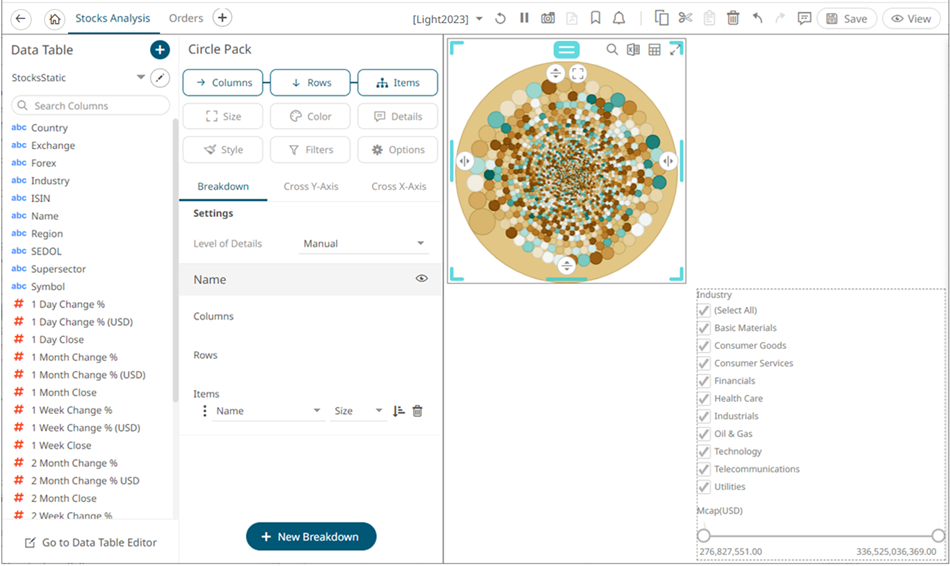Open the Orders dashboard tab
The height and width of the screenshot is (566, 950).
tap(186, 18)
